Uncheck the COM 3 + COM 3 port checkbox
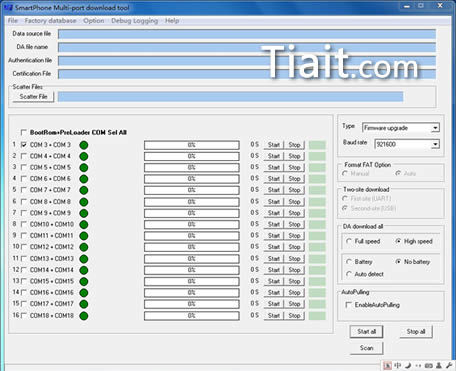 coord(23,145)
